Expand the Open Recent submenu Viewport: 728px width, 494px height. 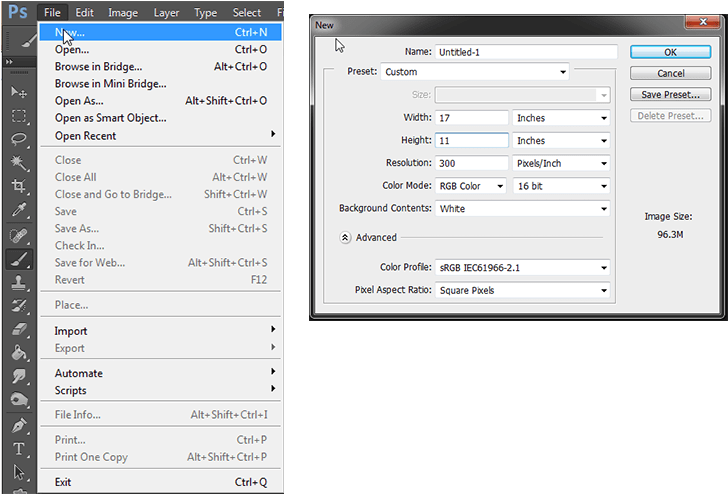tap(160, 136)
